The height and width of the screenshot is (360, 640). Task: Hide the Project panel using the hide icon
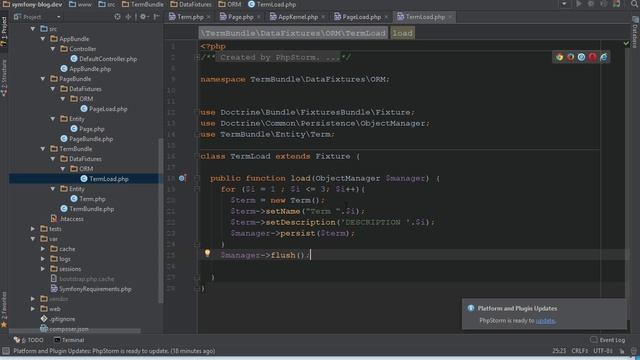point(156,17)
